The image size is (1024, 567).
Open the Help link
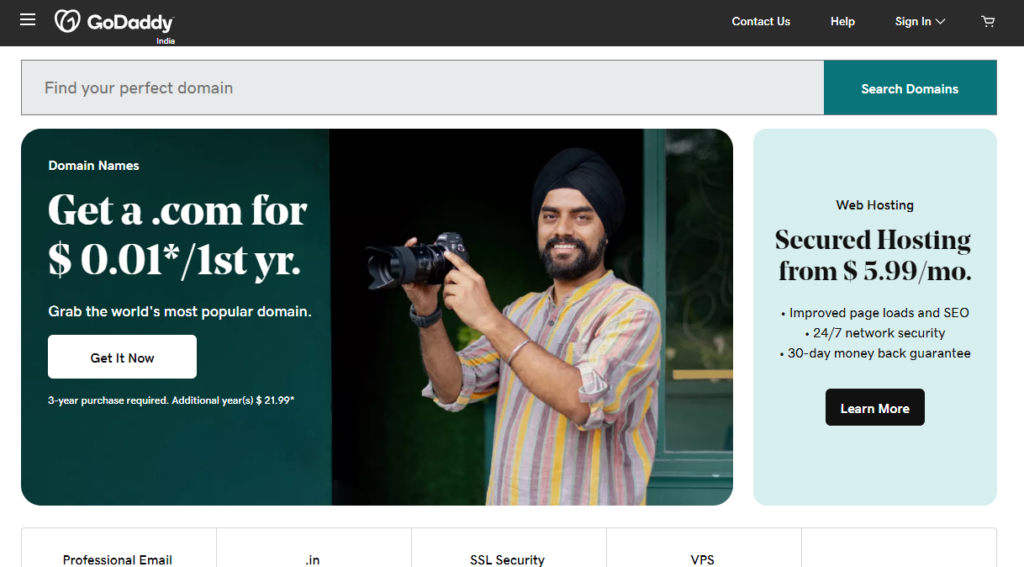click(x=842, y=22)
